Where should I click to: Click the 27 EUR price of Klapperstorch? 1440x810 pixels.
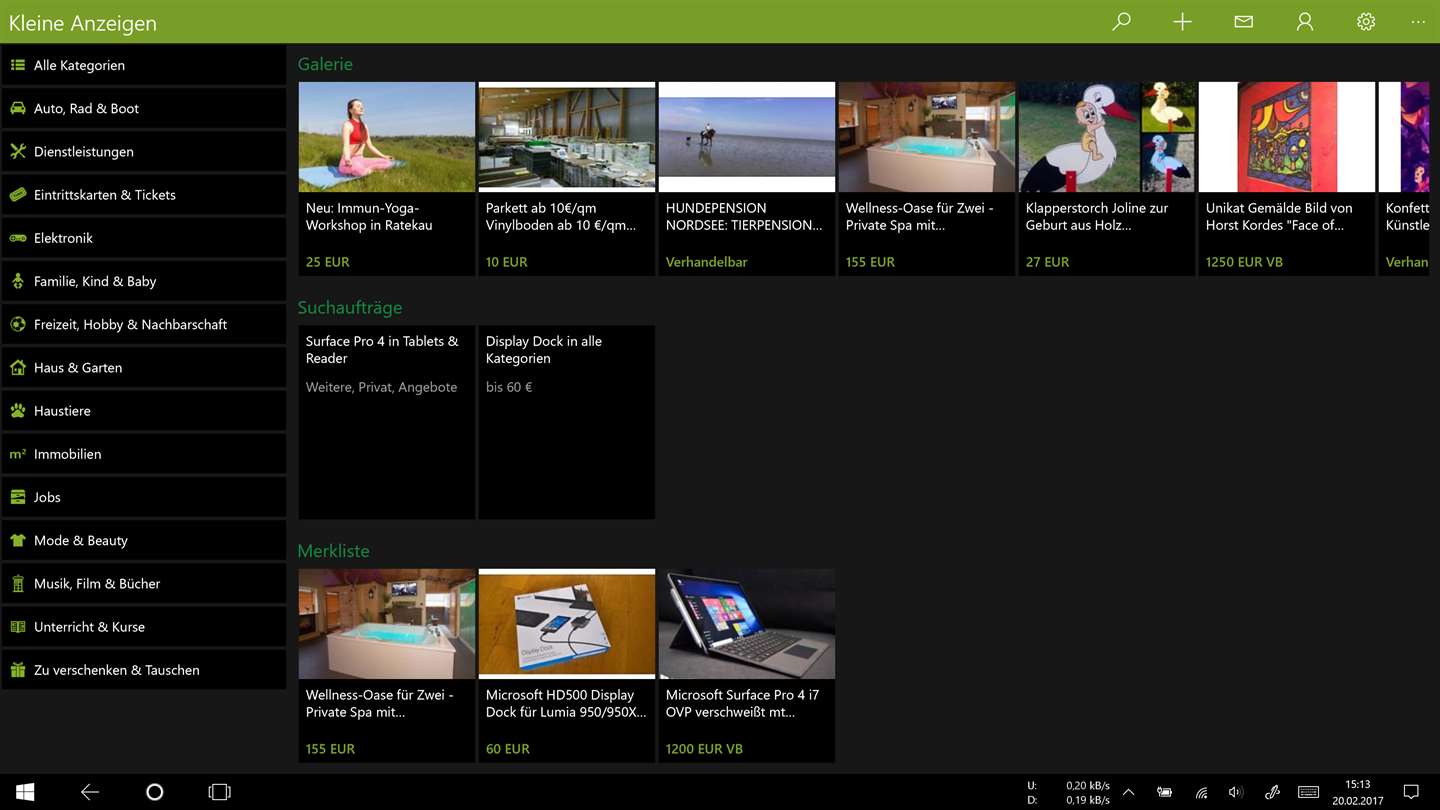[x=1047, y=262]
